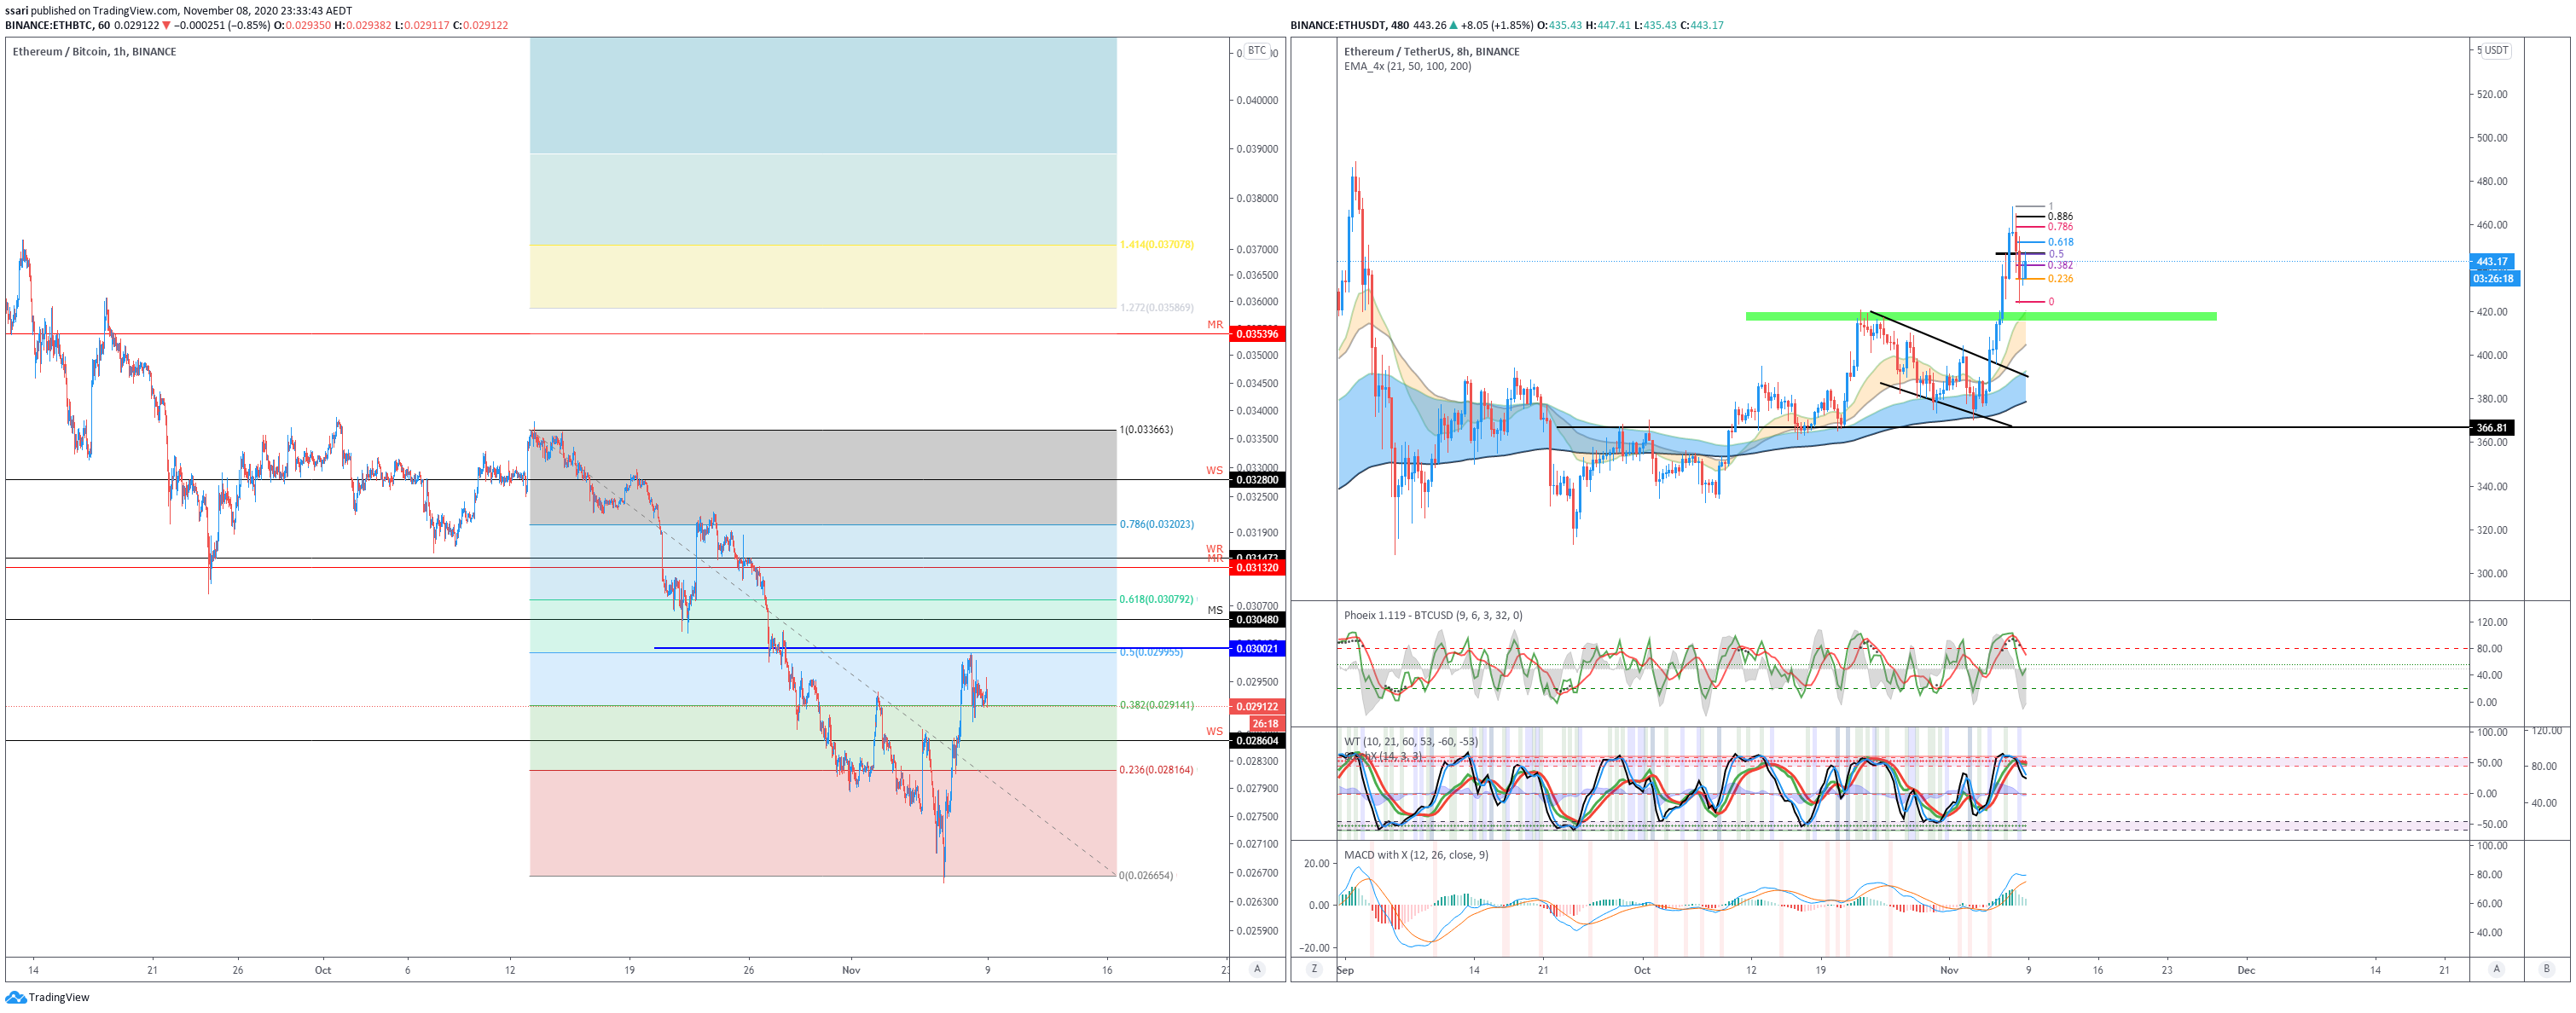Click the Fib label 0.786(0.032023)
The image size is (2576, 1013).
[1156, 524]
